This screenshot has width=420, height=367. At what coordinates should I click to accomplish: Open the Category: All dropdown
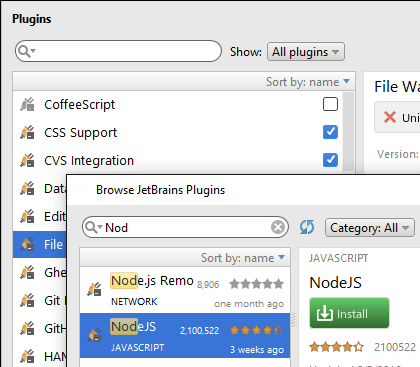coord(370,228)
